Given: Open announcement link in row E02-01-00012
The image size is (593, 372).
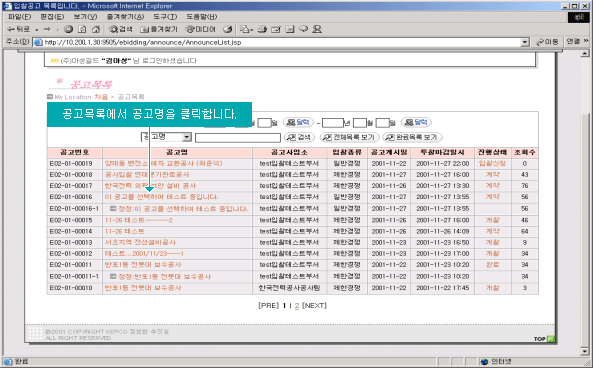Looking at the screenshot, I should 144,254.
